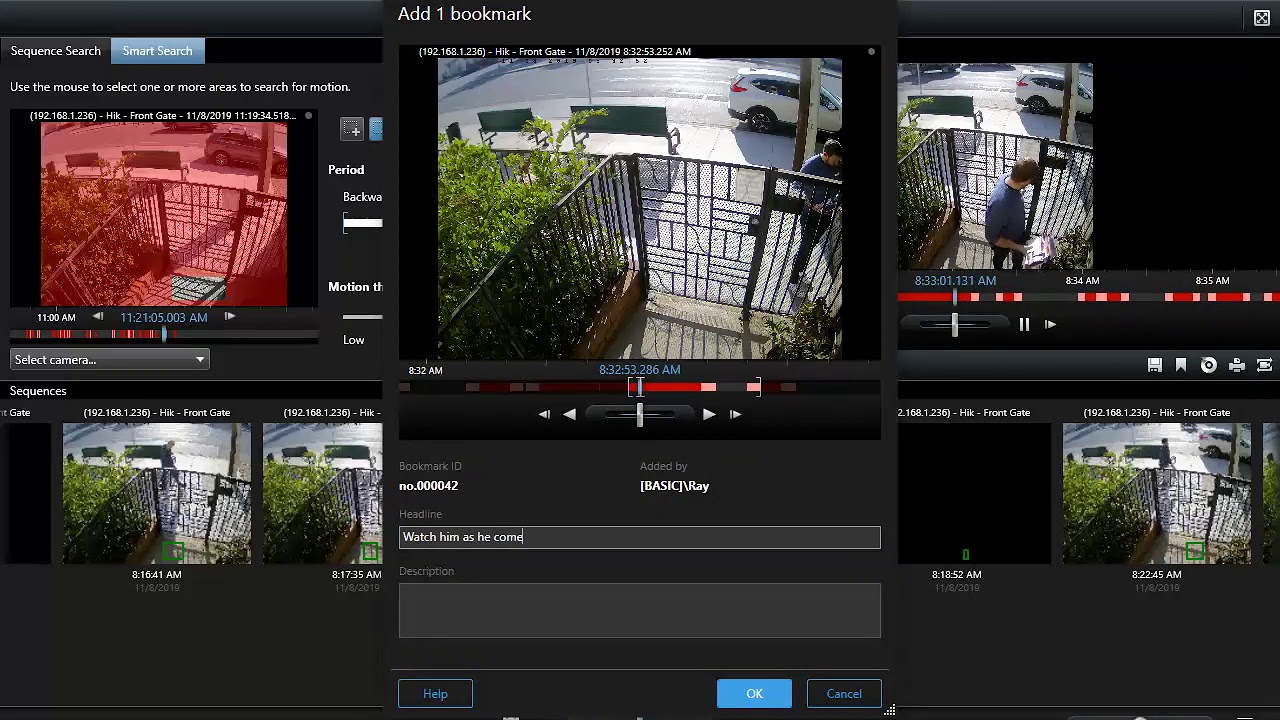Click the status dot on bookmark preview title

(x=871, y=52)
